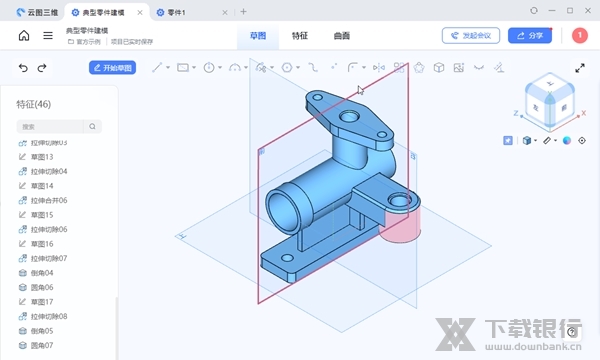Redo the last action
Image resolution: width=600 pixels, height=360 pixels.
[42, 68]
